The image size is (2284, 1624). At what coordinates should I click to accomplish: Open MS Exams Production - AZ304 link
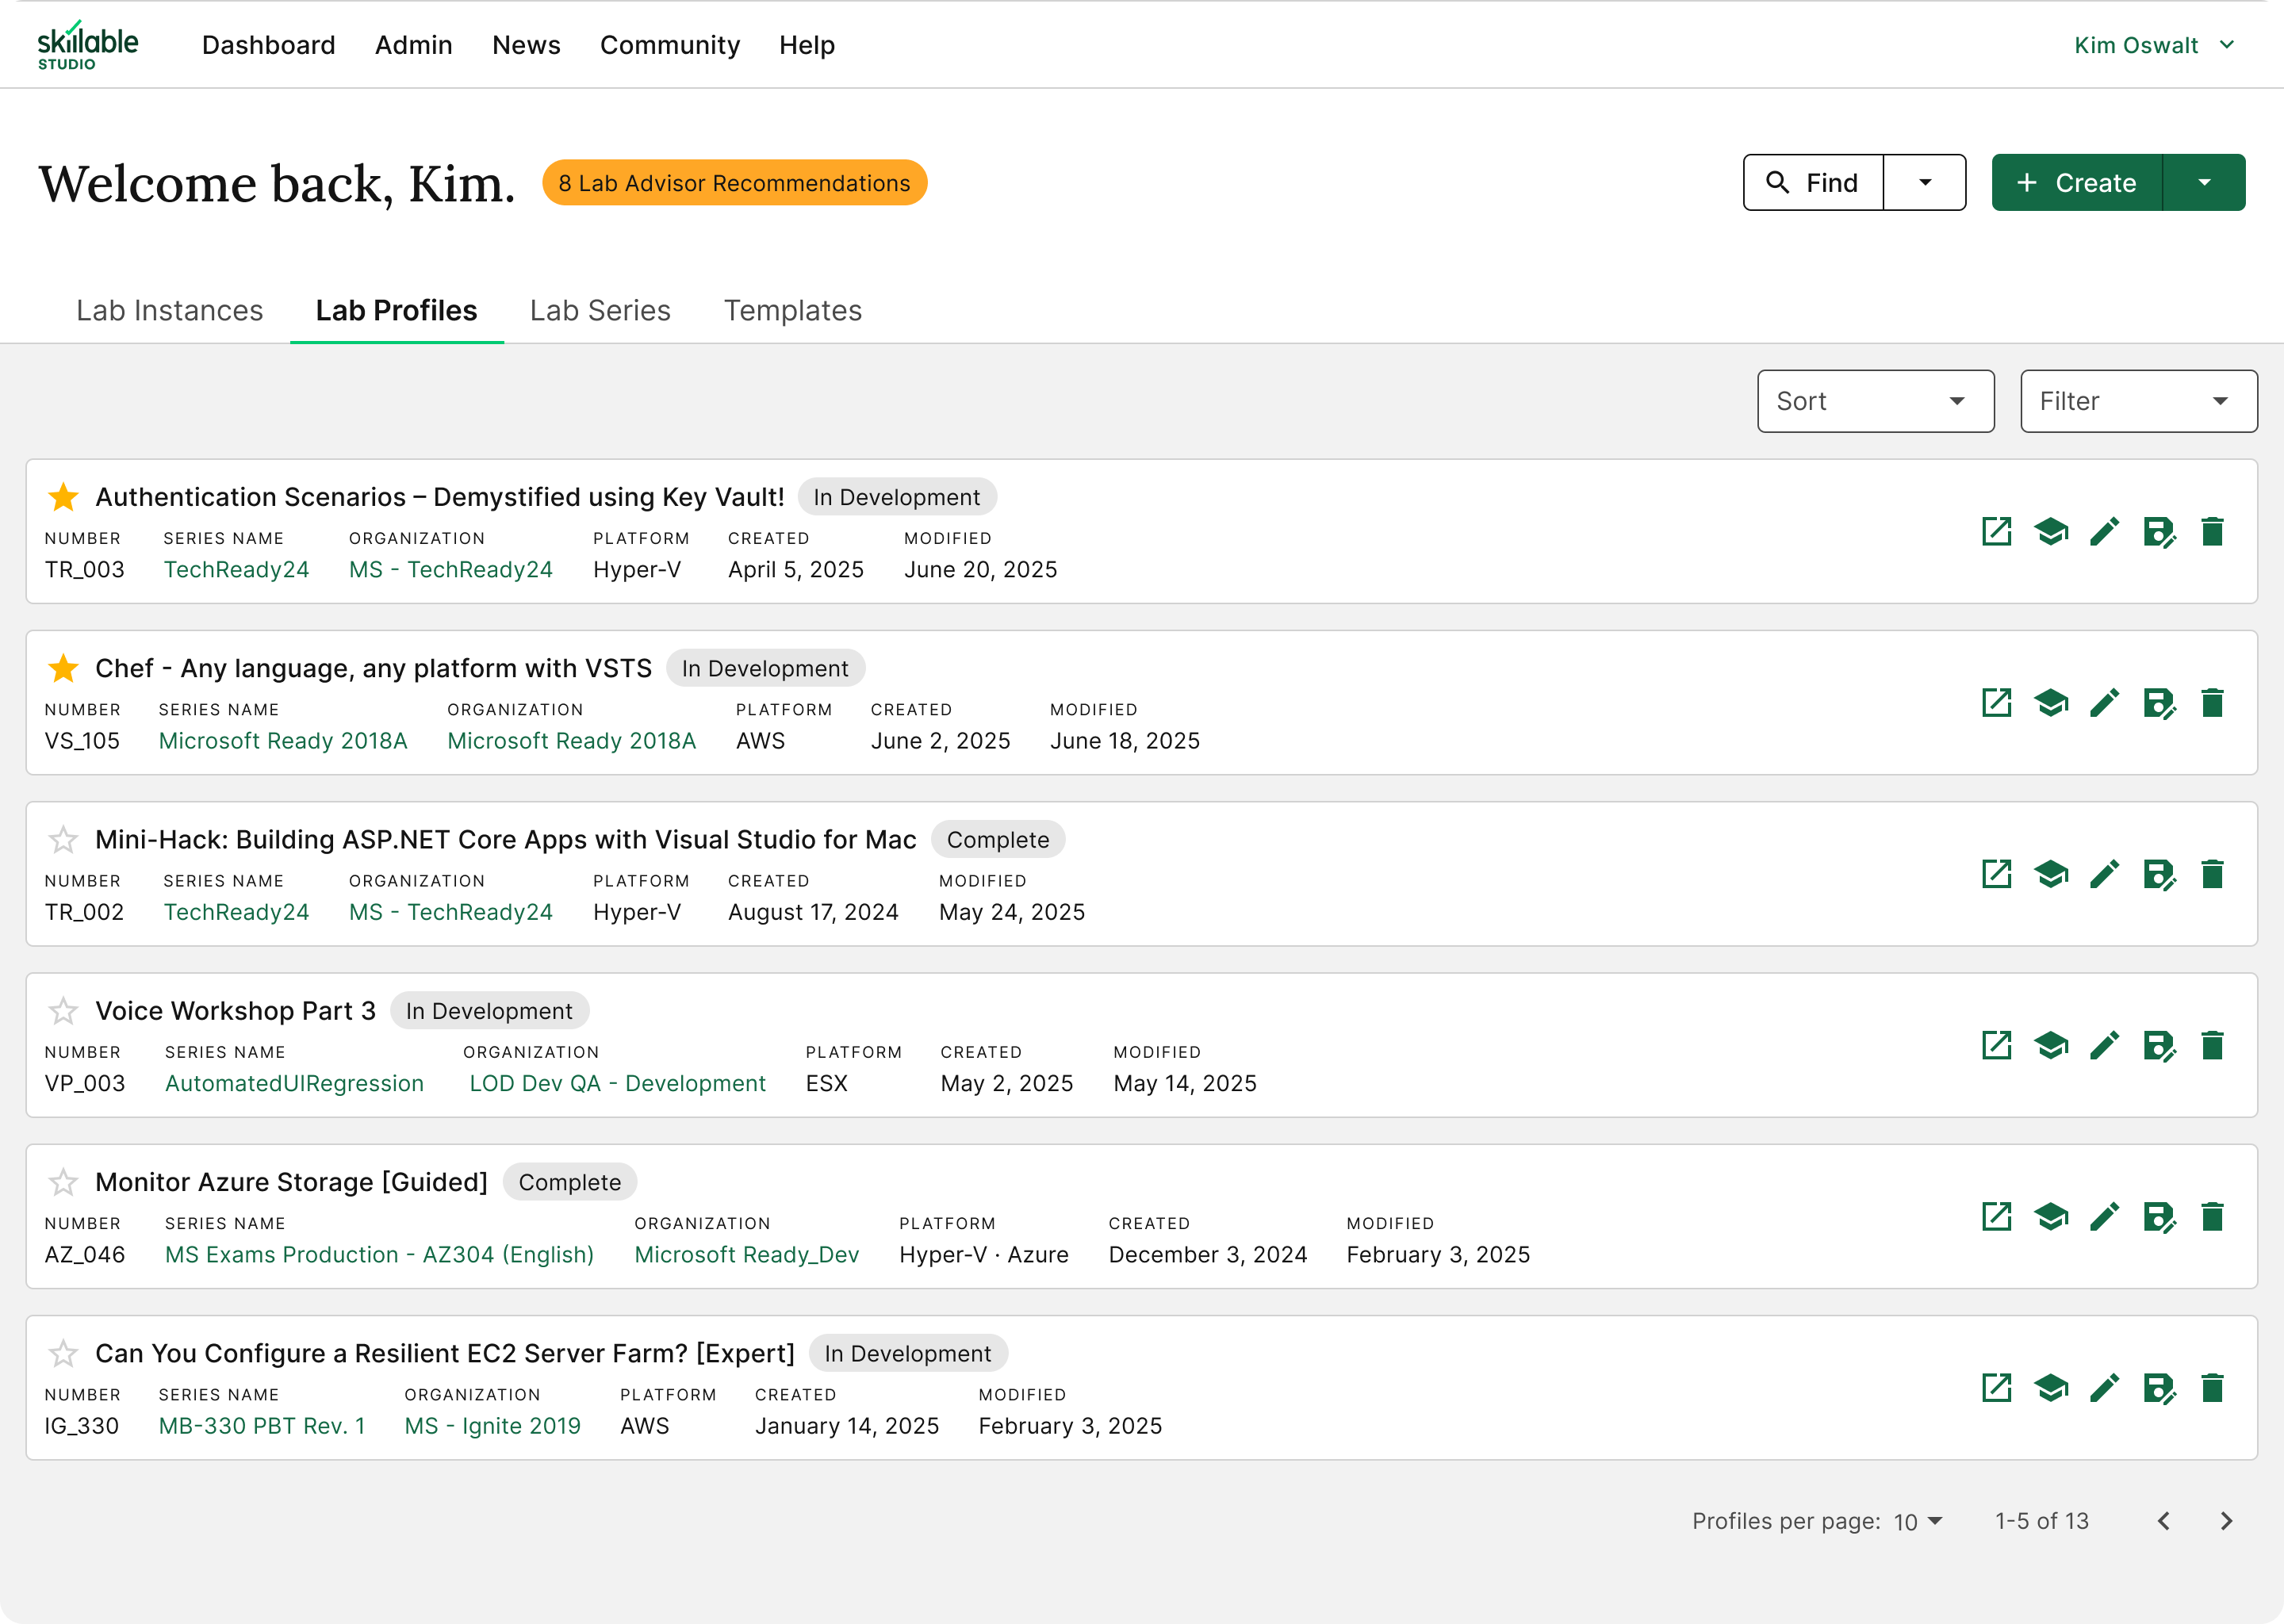[x=379, y=1254]
